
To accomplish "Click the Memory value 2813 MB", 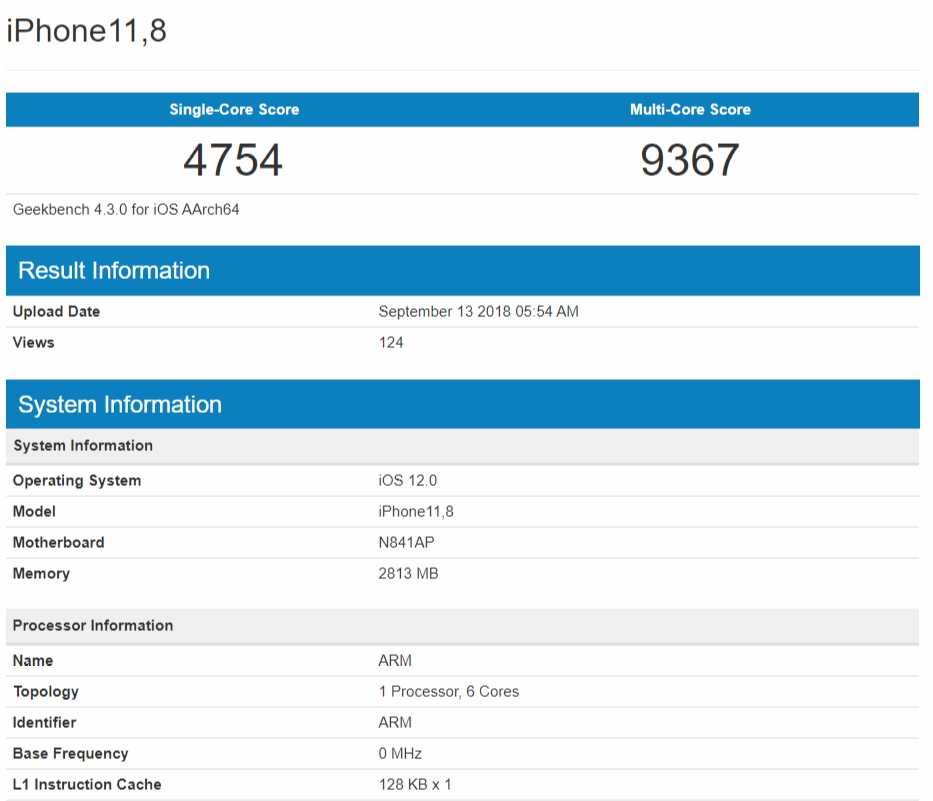I will 408,574.
